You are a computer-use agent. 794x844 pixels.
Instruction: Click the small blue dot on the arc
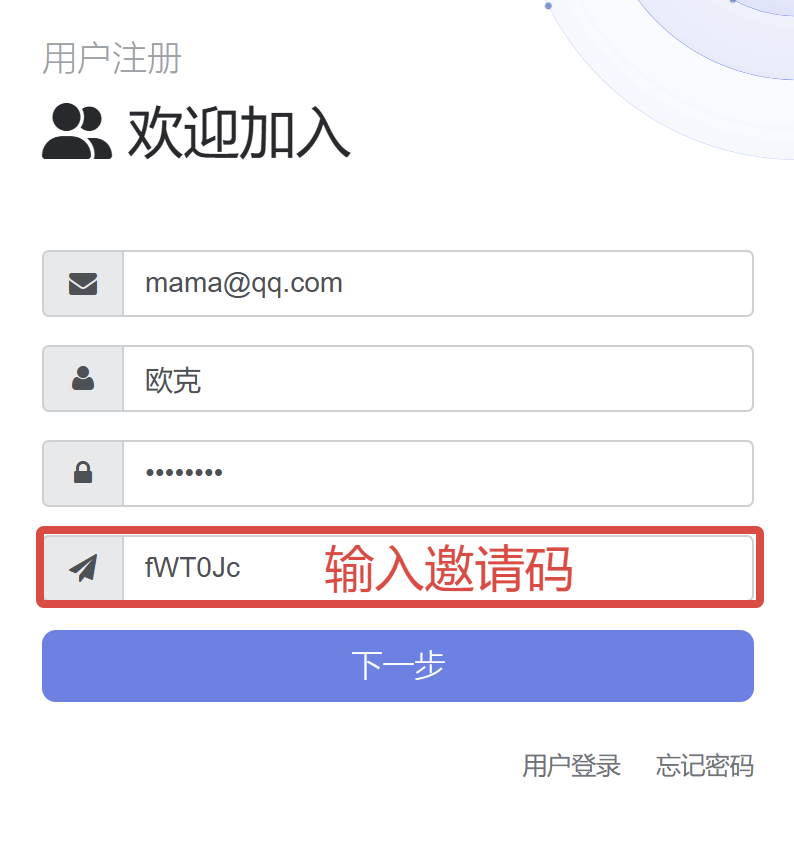[548, 6]
